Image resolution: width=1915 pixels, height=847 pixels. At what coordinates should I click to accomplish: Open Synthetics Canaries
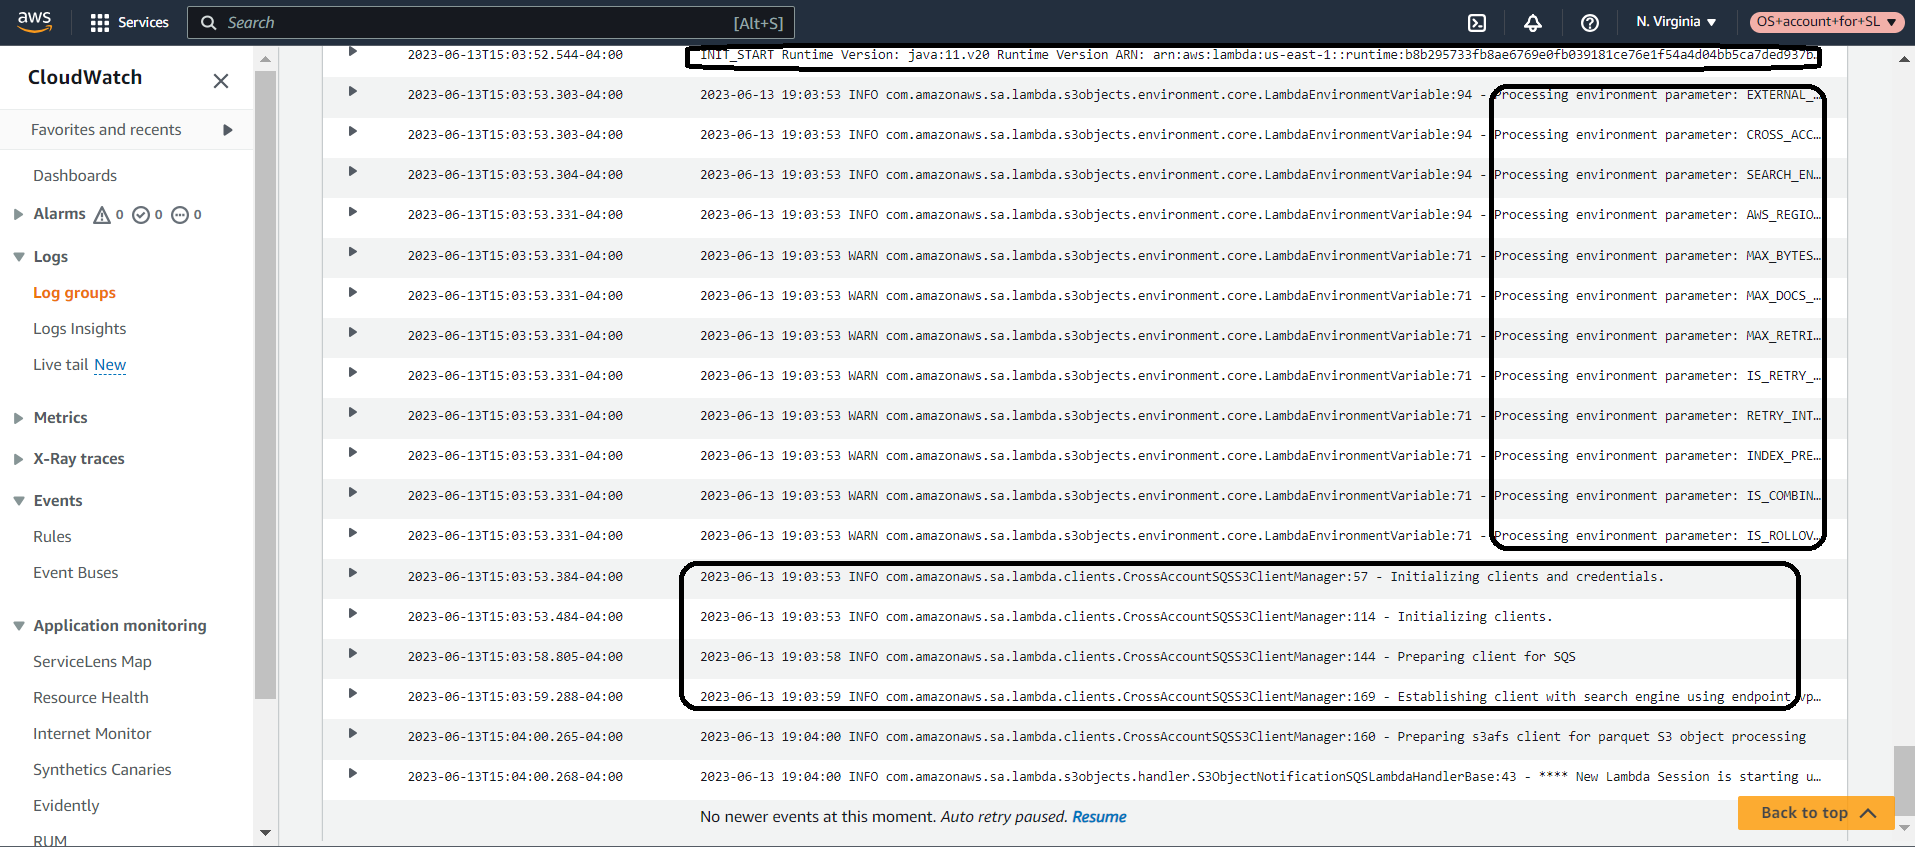tap(102, 770)
